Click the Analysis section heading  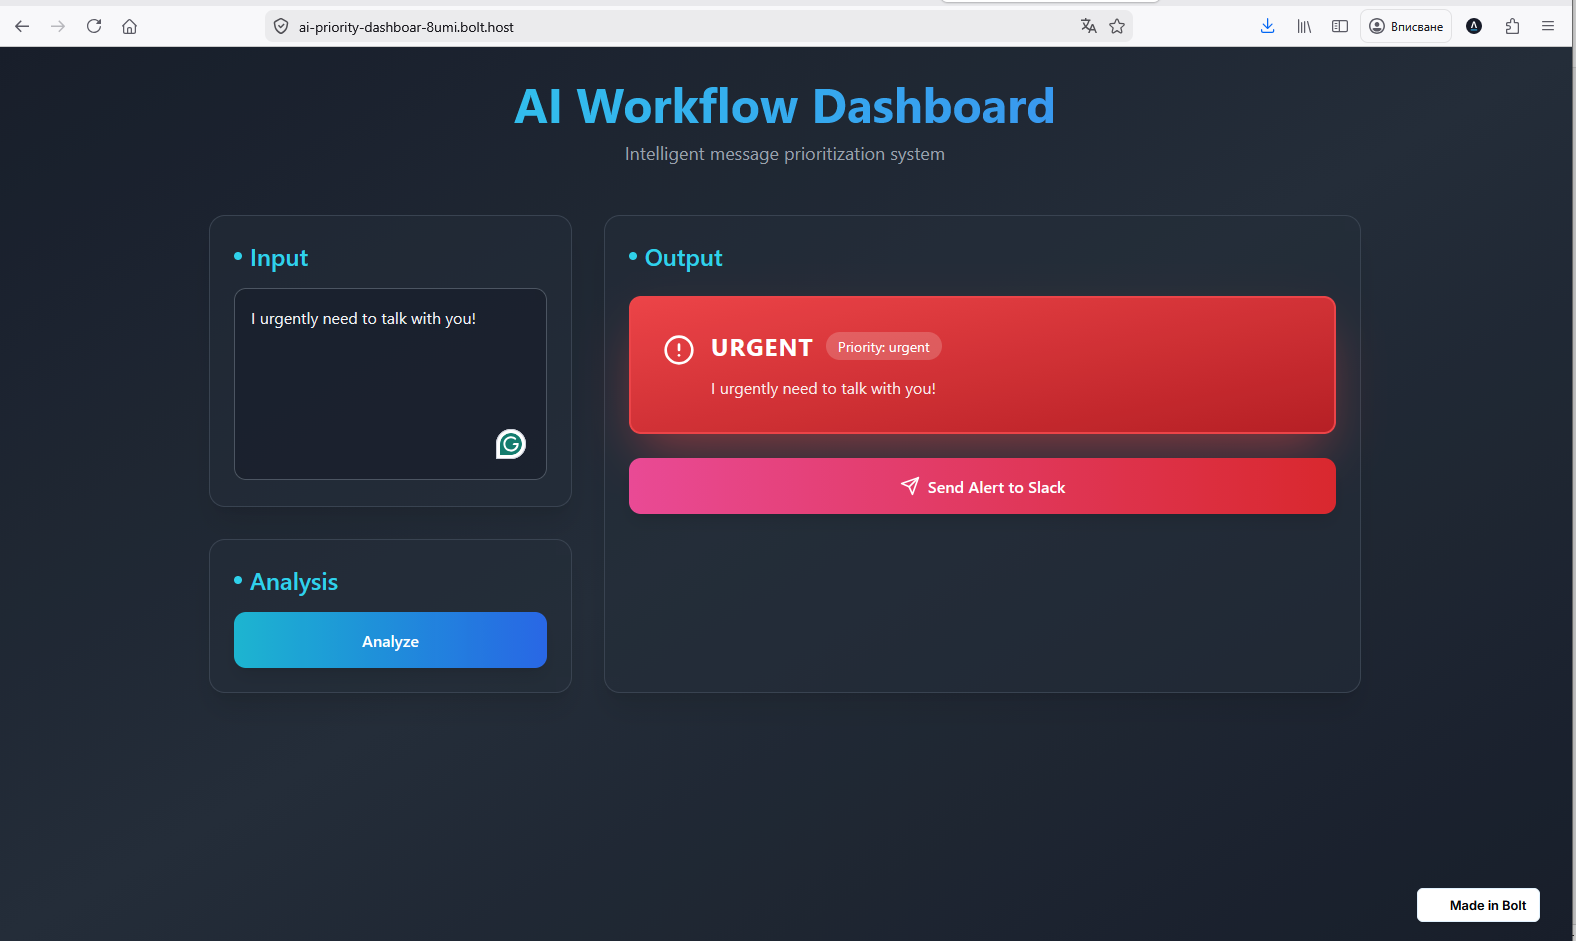pyautogui.click(x=294, y=582)
